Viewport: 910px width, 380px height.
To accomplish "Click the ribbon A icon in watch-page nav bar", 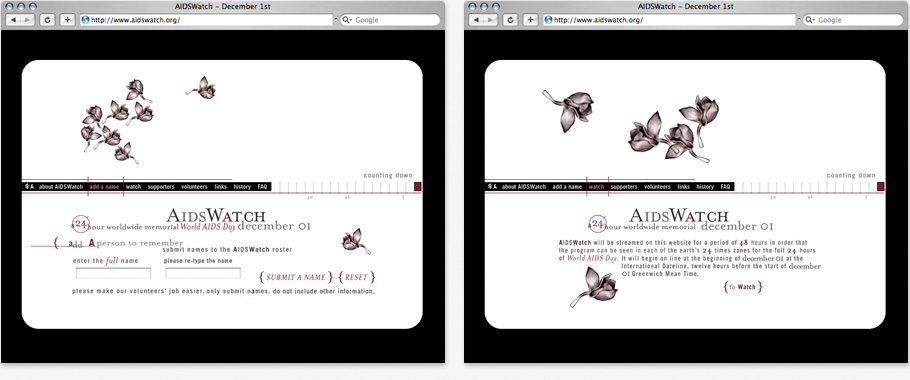I will pos(492,187).
